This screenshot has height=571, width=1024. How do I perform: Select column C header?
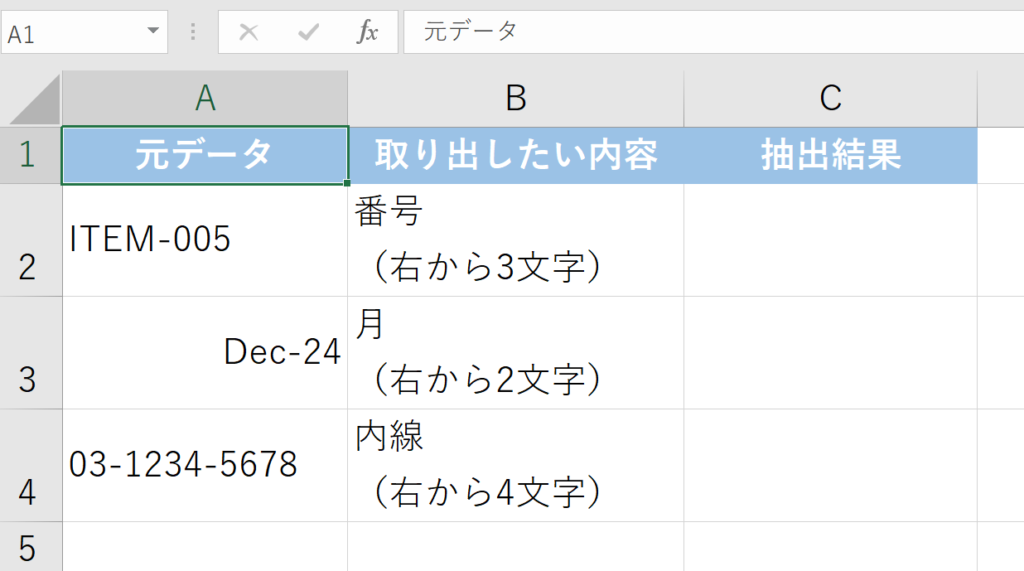coord(830,98)
